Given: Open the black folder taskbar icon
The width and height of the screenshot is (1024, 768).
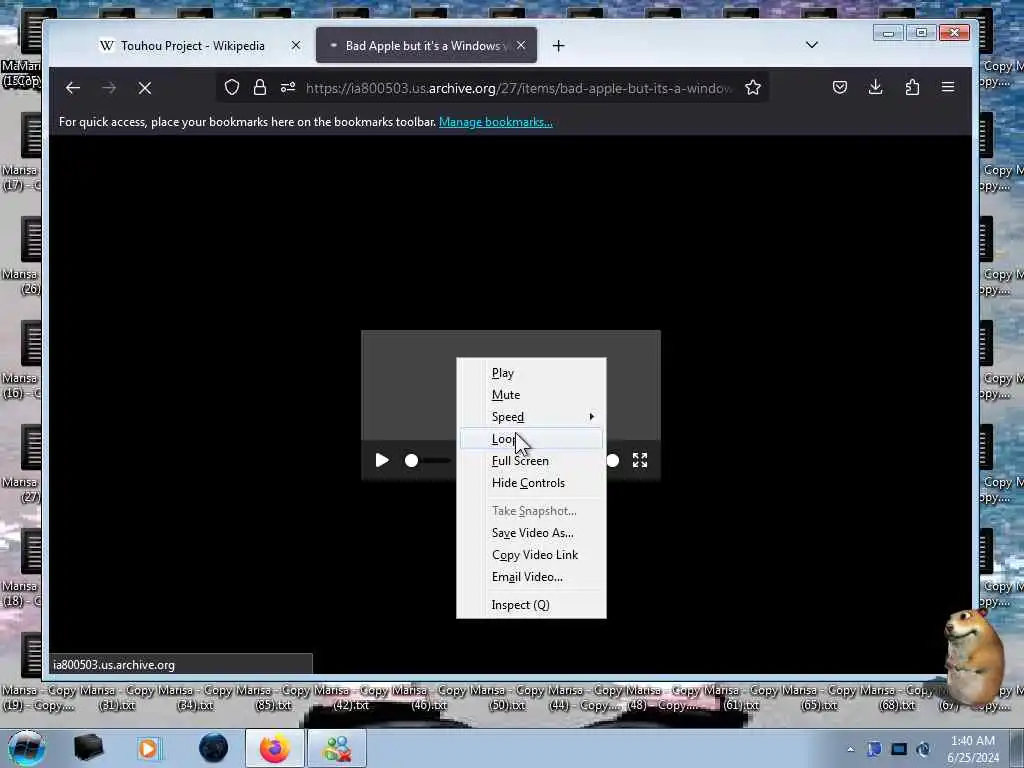Looking at the screenshot, I should point(88,748).
